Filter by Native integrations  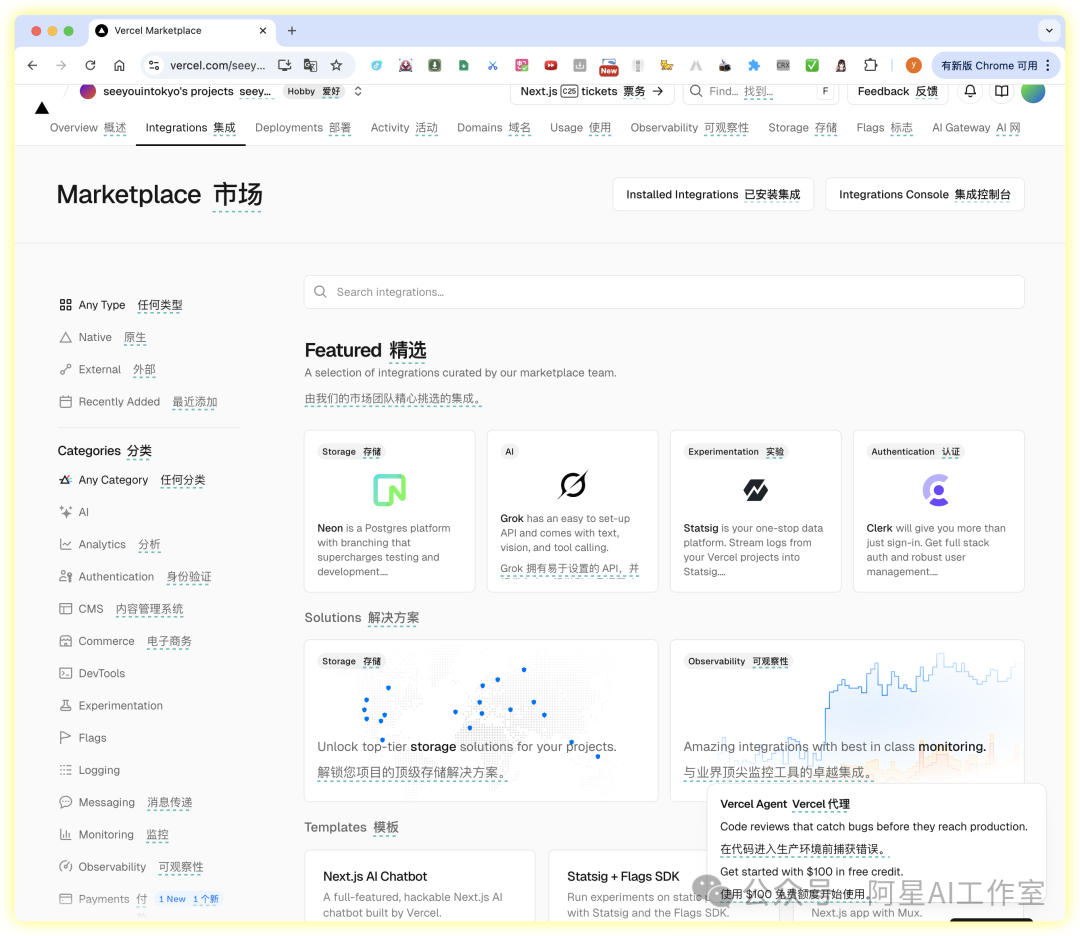103,337
